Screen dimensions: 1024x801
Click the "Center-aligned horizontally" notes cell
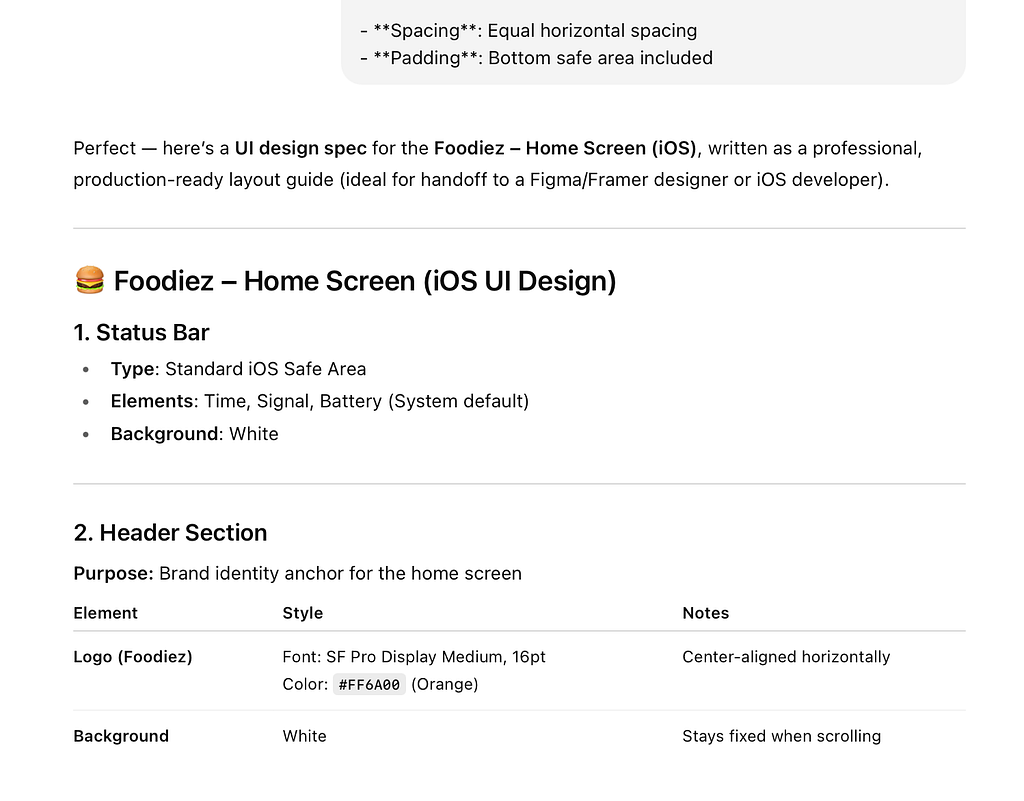click(x=786, y=657)
